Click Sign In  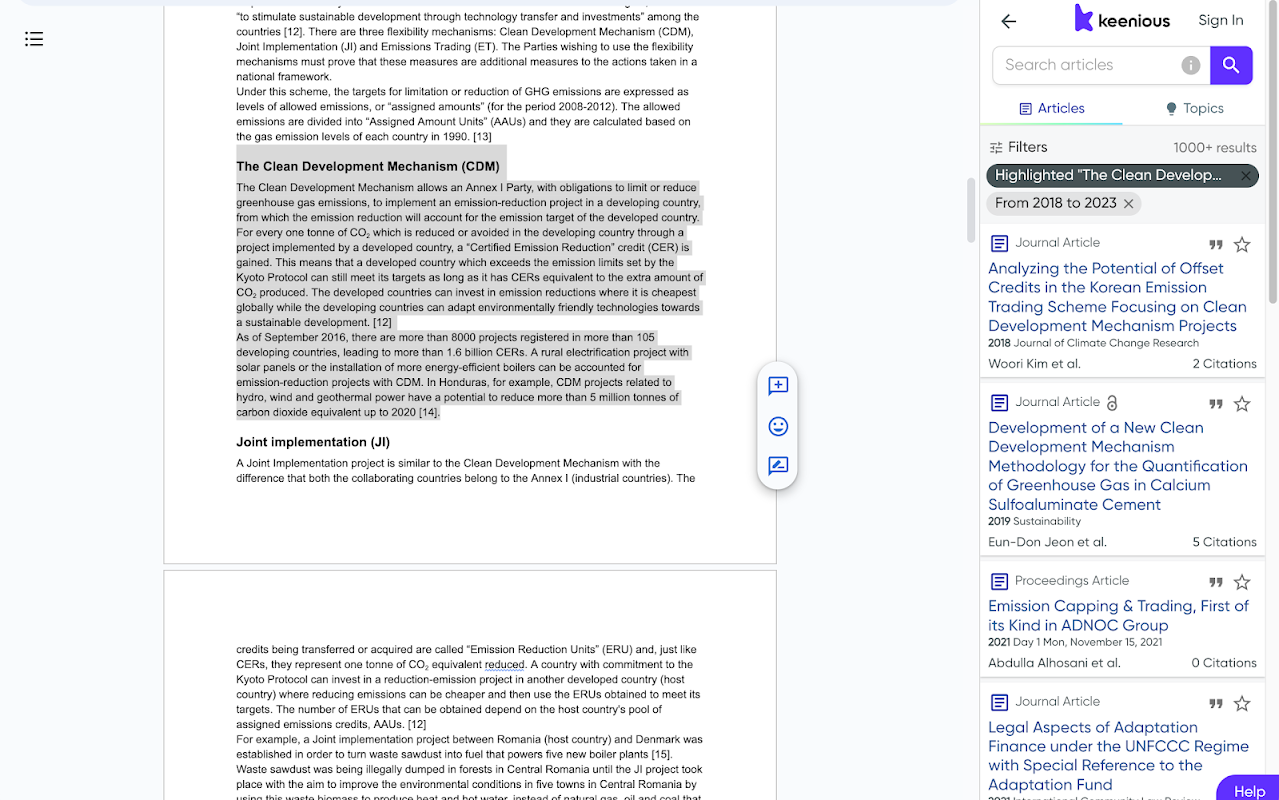point(1221,20)
